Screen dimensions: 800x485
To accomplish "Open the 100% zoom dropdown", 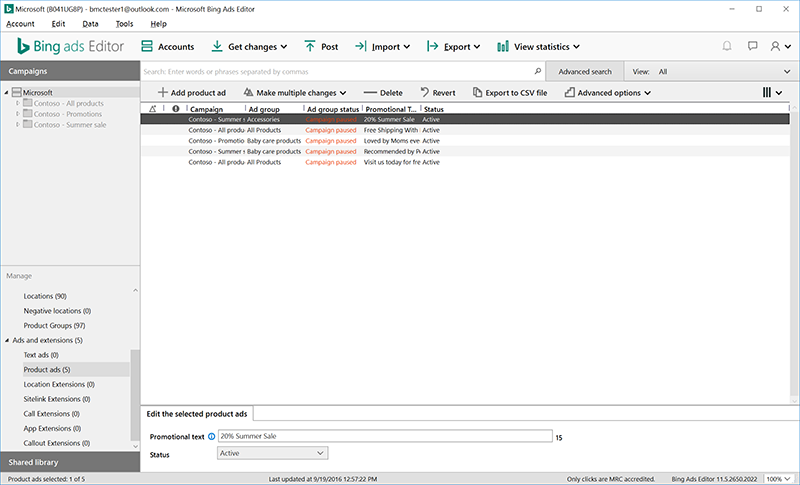I will [779, 479].
